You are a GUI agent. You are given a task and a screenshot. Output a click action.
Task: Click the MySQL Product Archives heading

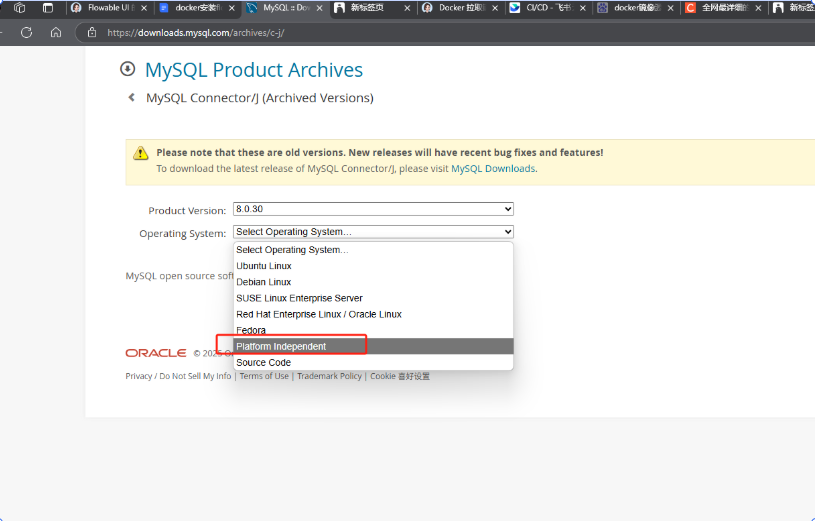click(254, 70)
